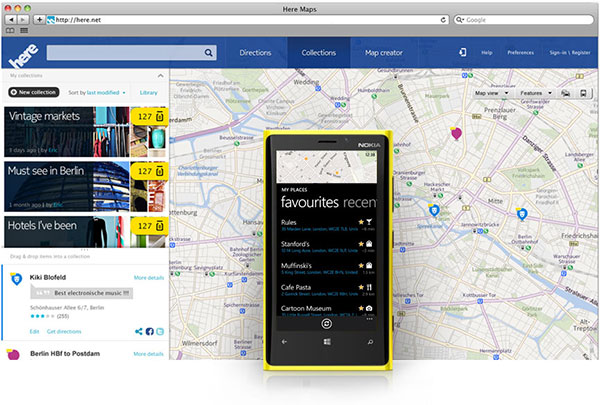
Task: Tap Stanford's in the phone favourites list
Action: (x=327, y=247)
